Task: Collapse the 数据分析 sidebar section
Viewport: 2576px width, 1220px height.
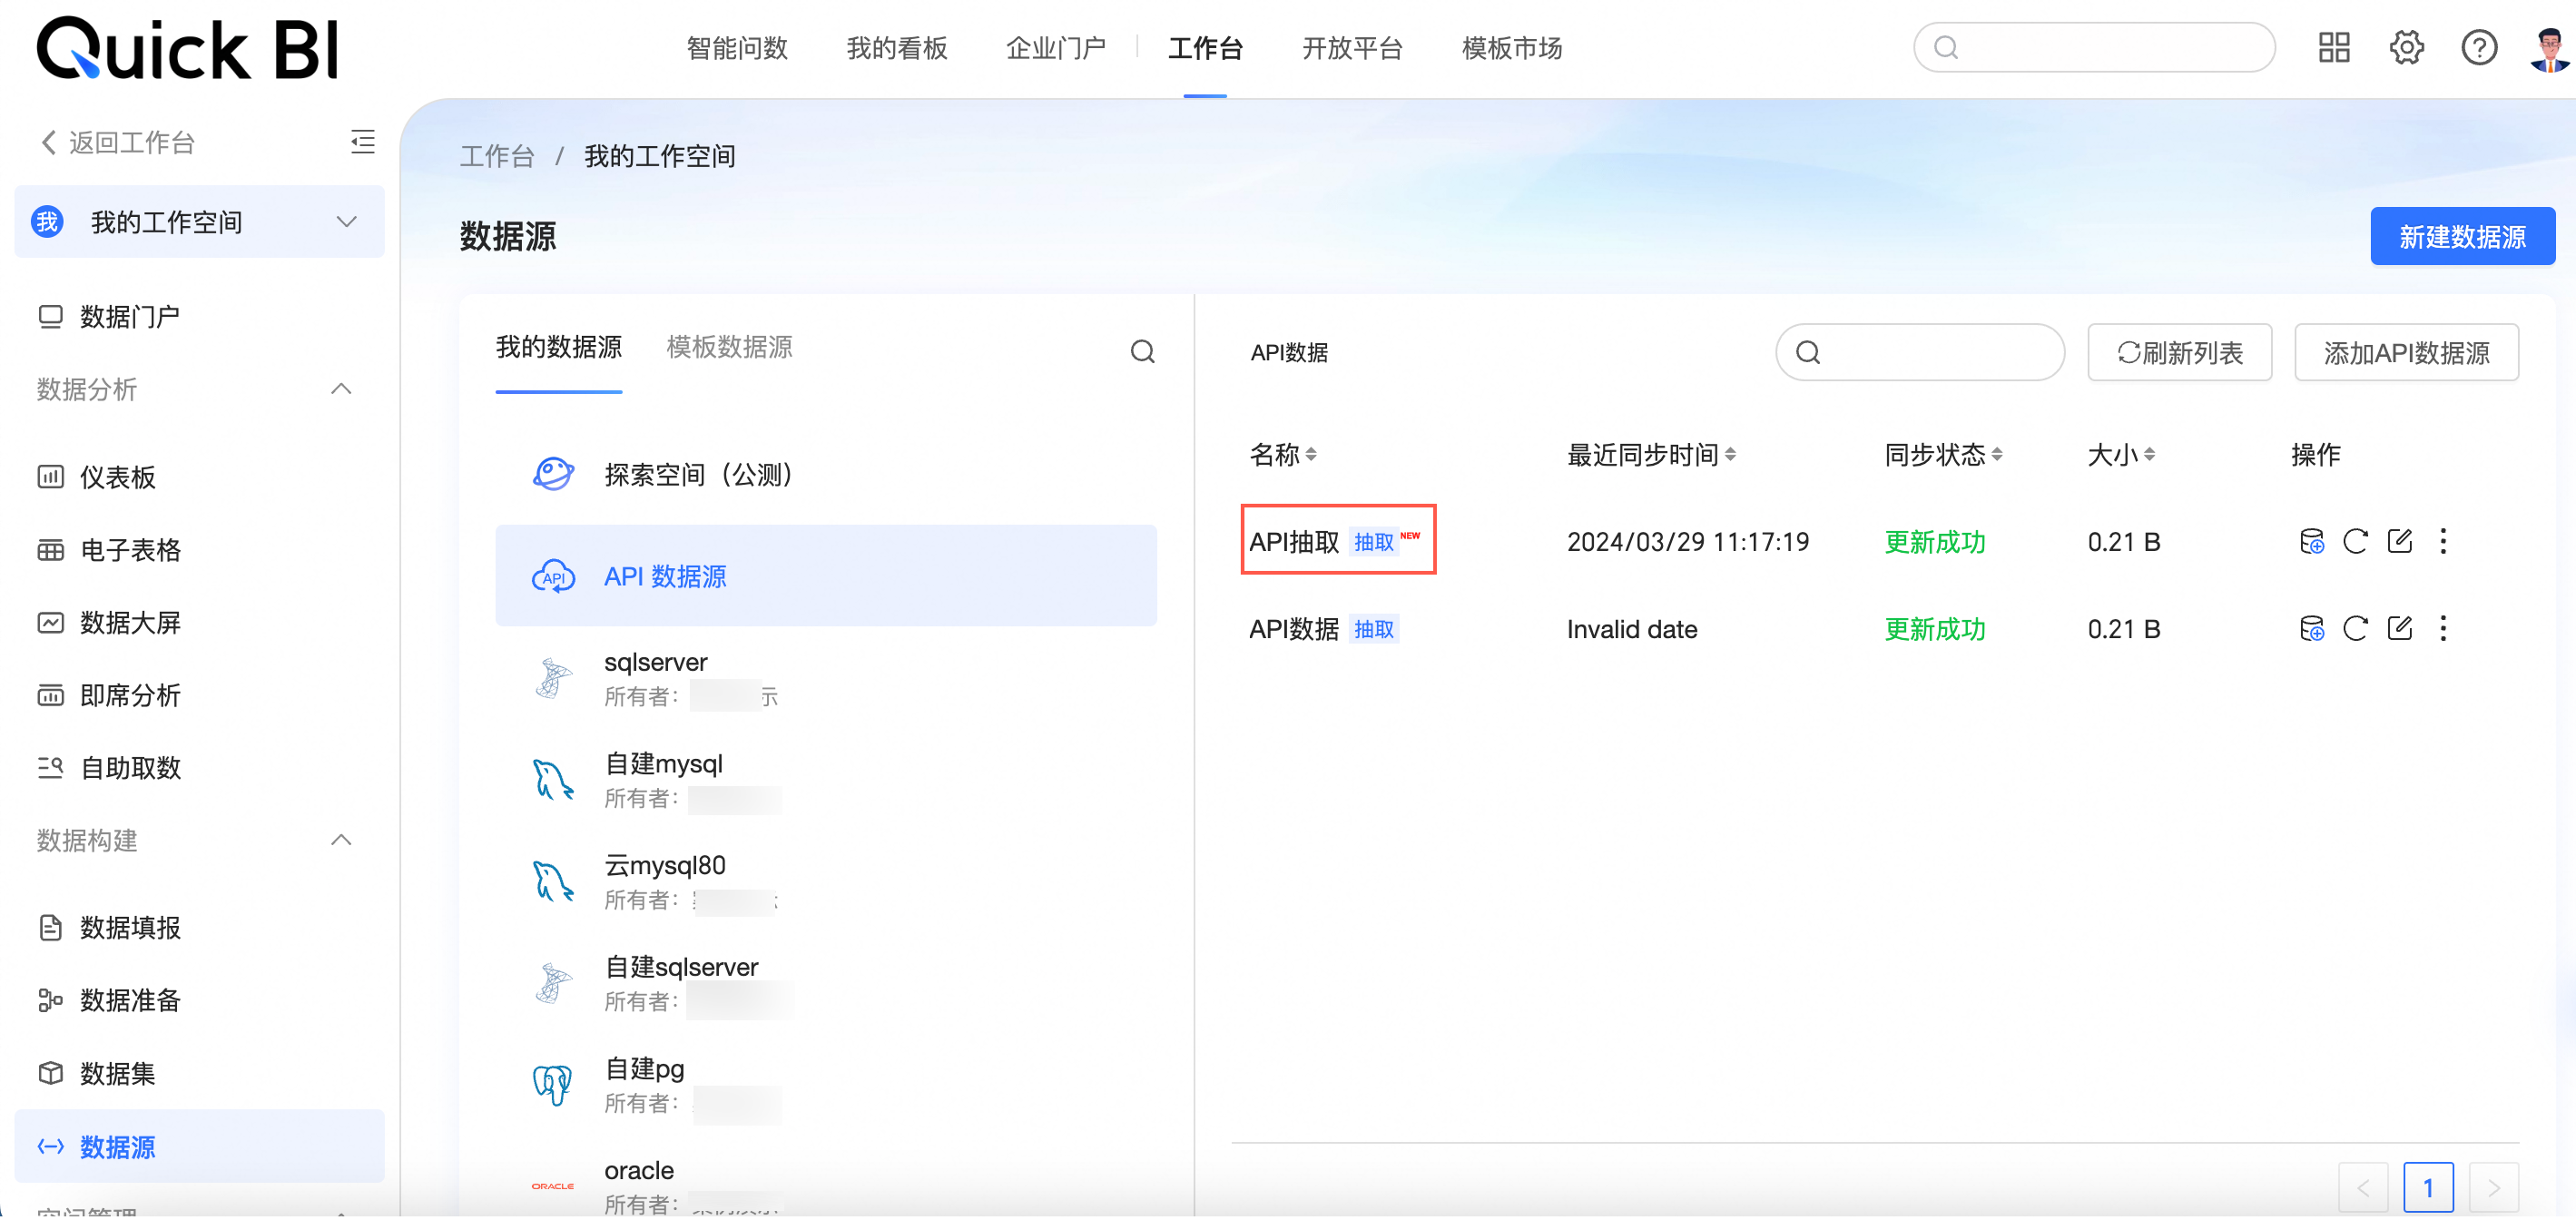Action: pos(341,389)
